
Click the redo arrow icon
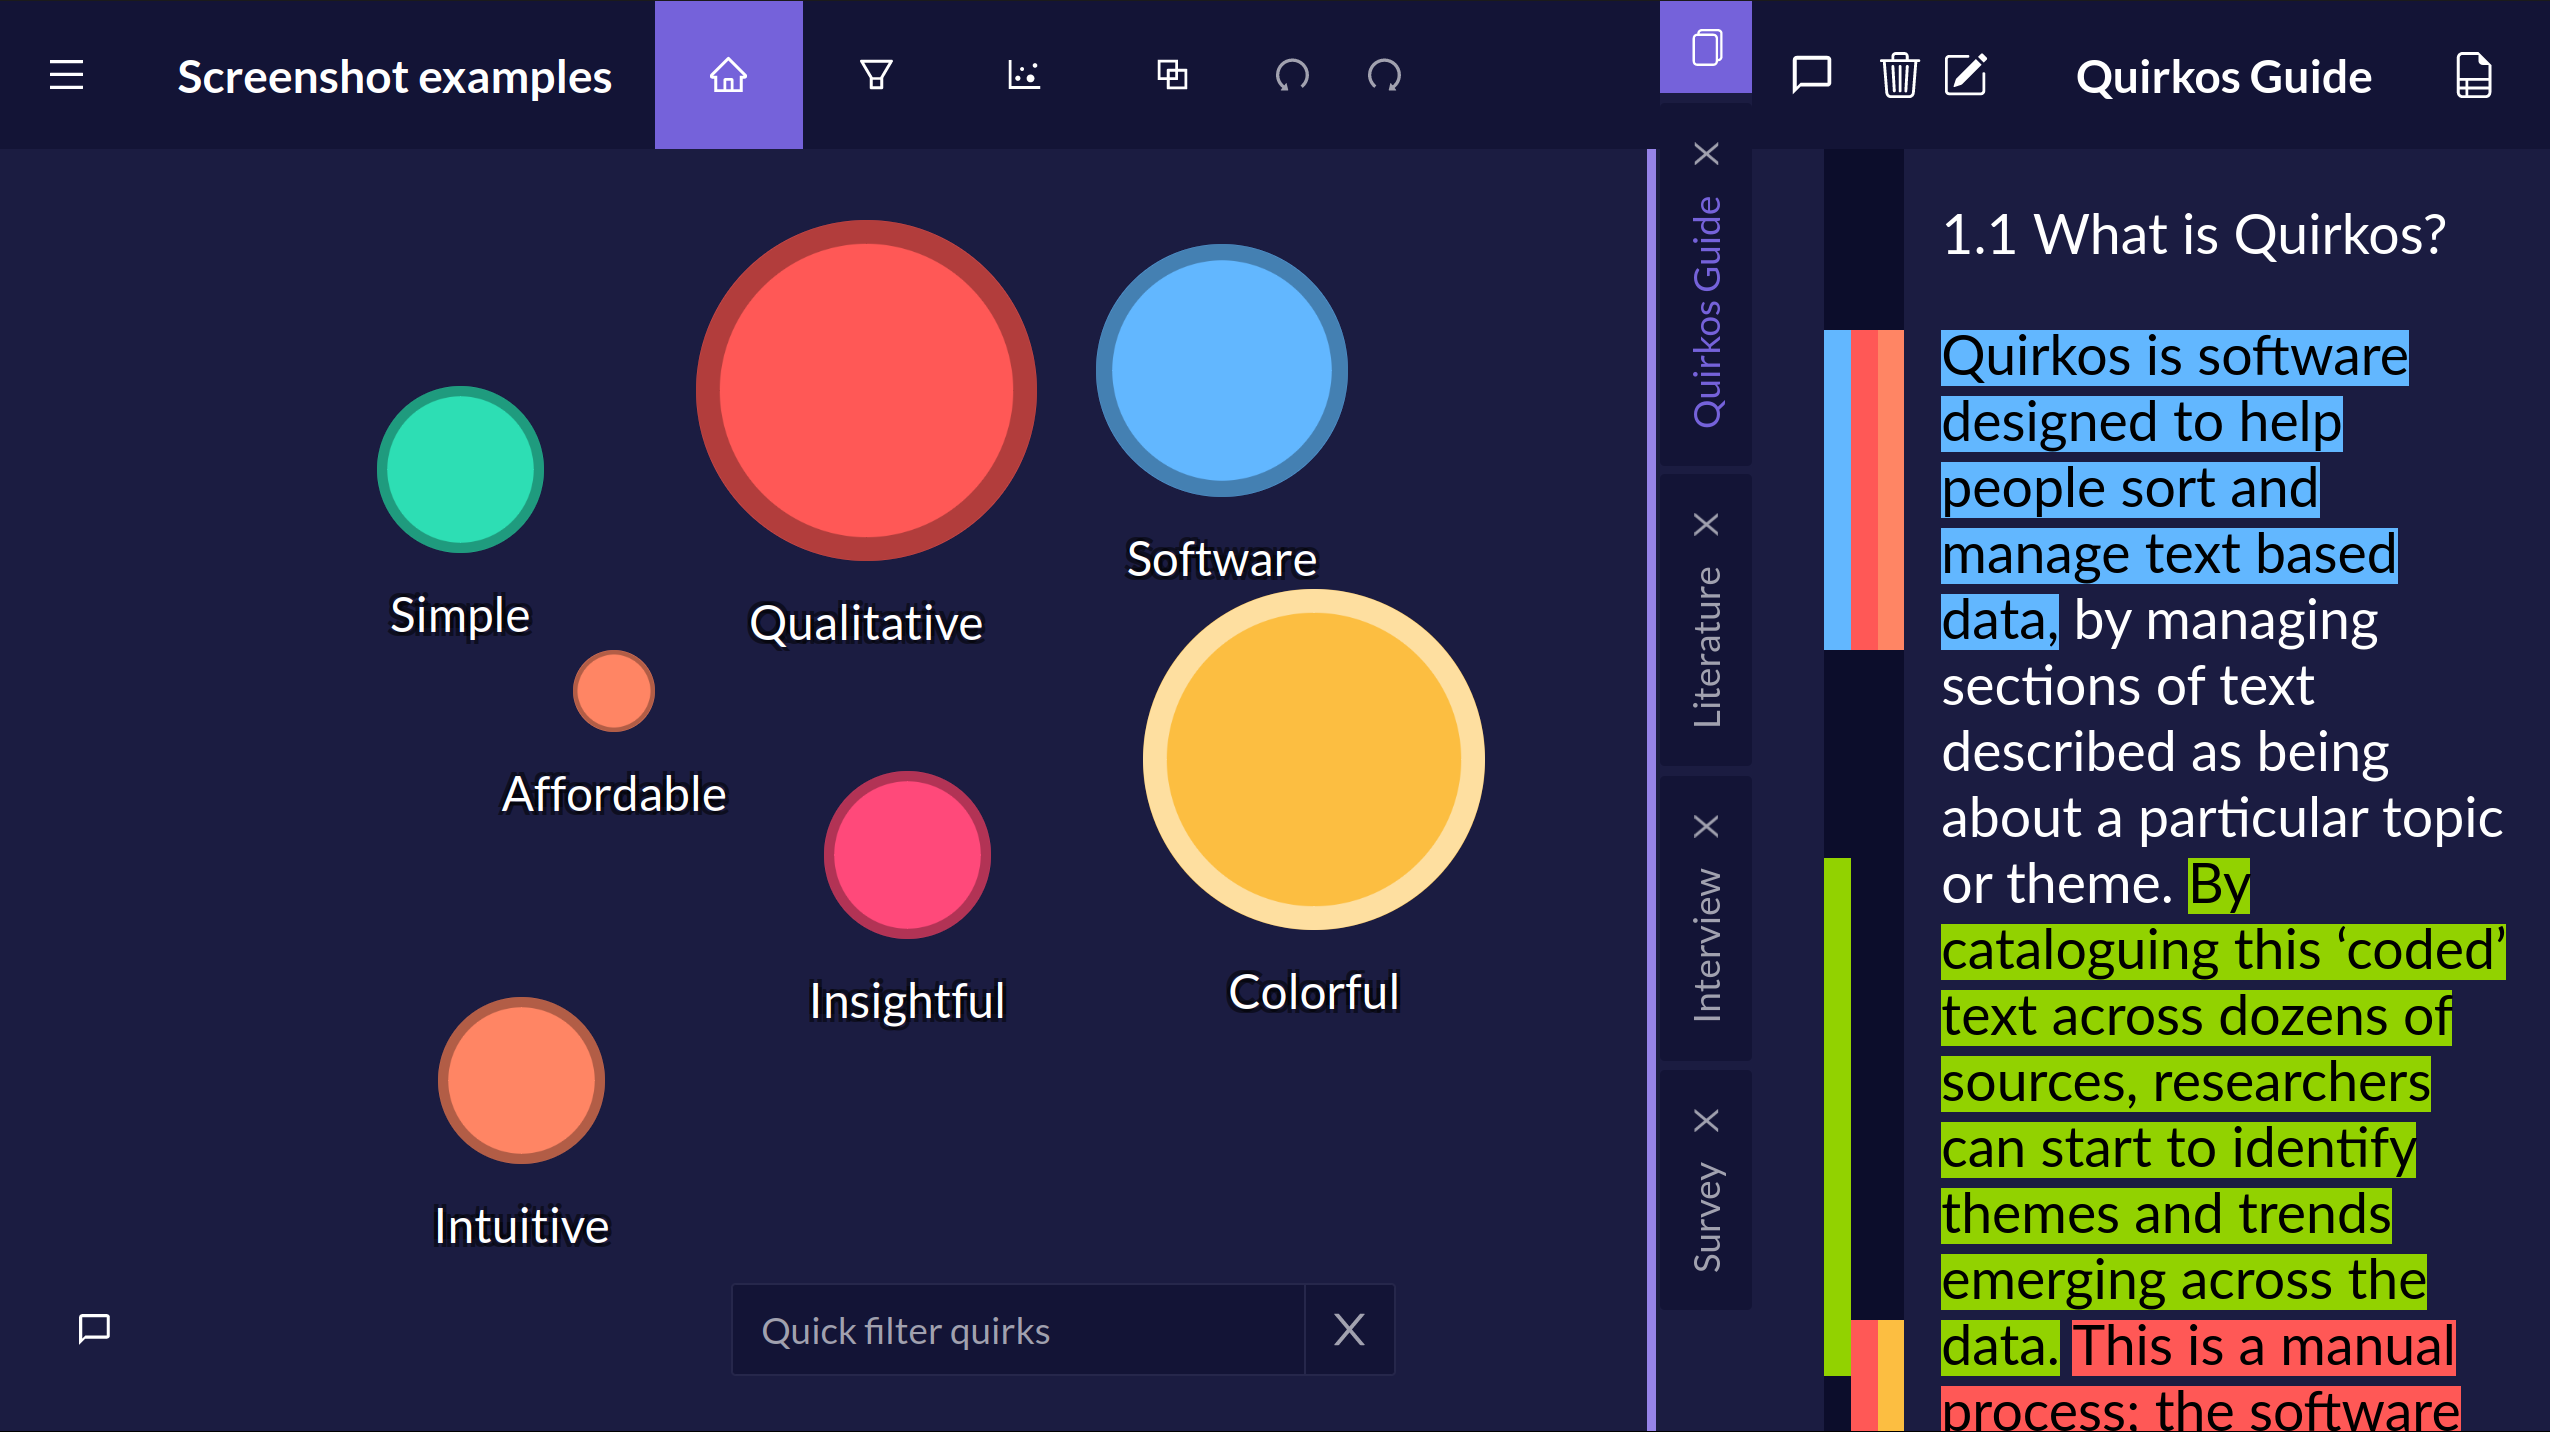pyautogui.click(x=1385, y=75)
